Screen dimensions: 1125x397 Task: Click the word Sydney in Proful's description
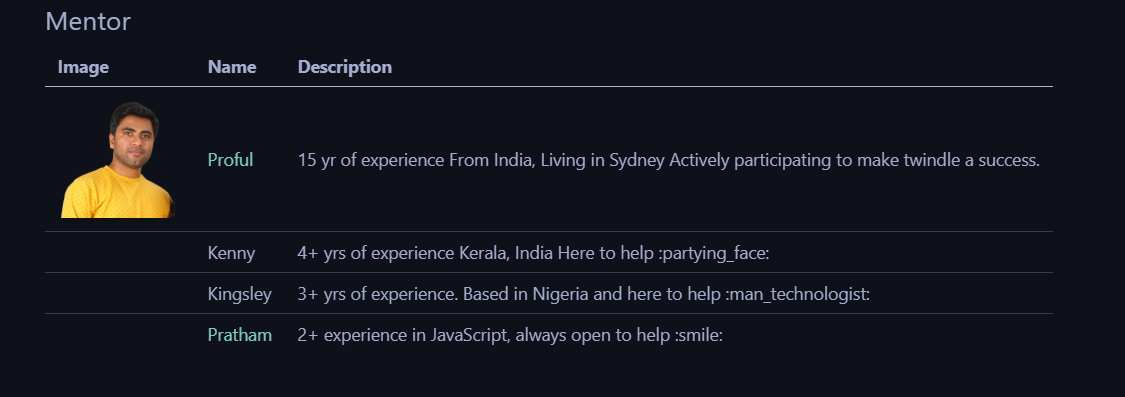point(636,161)
